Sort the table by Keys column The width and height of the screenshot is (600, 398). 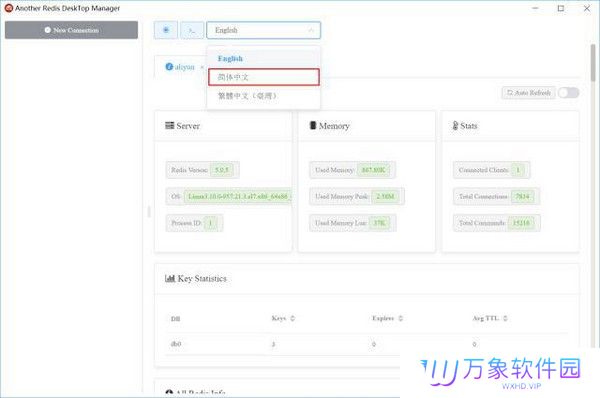[292, 318]
